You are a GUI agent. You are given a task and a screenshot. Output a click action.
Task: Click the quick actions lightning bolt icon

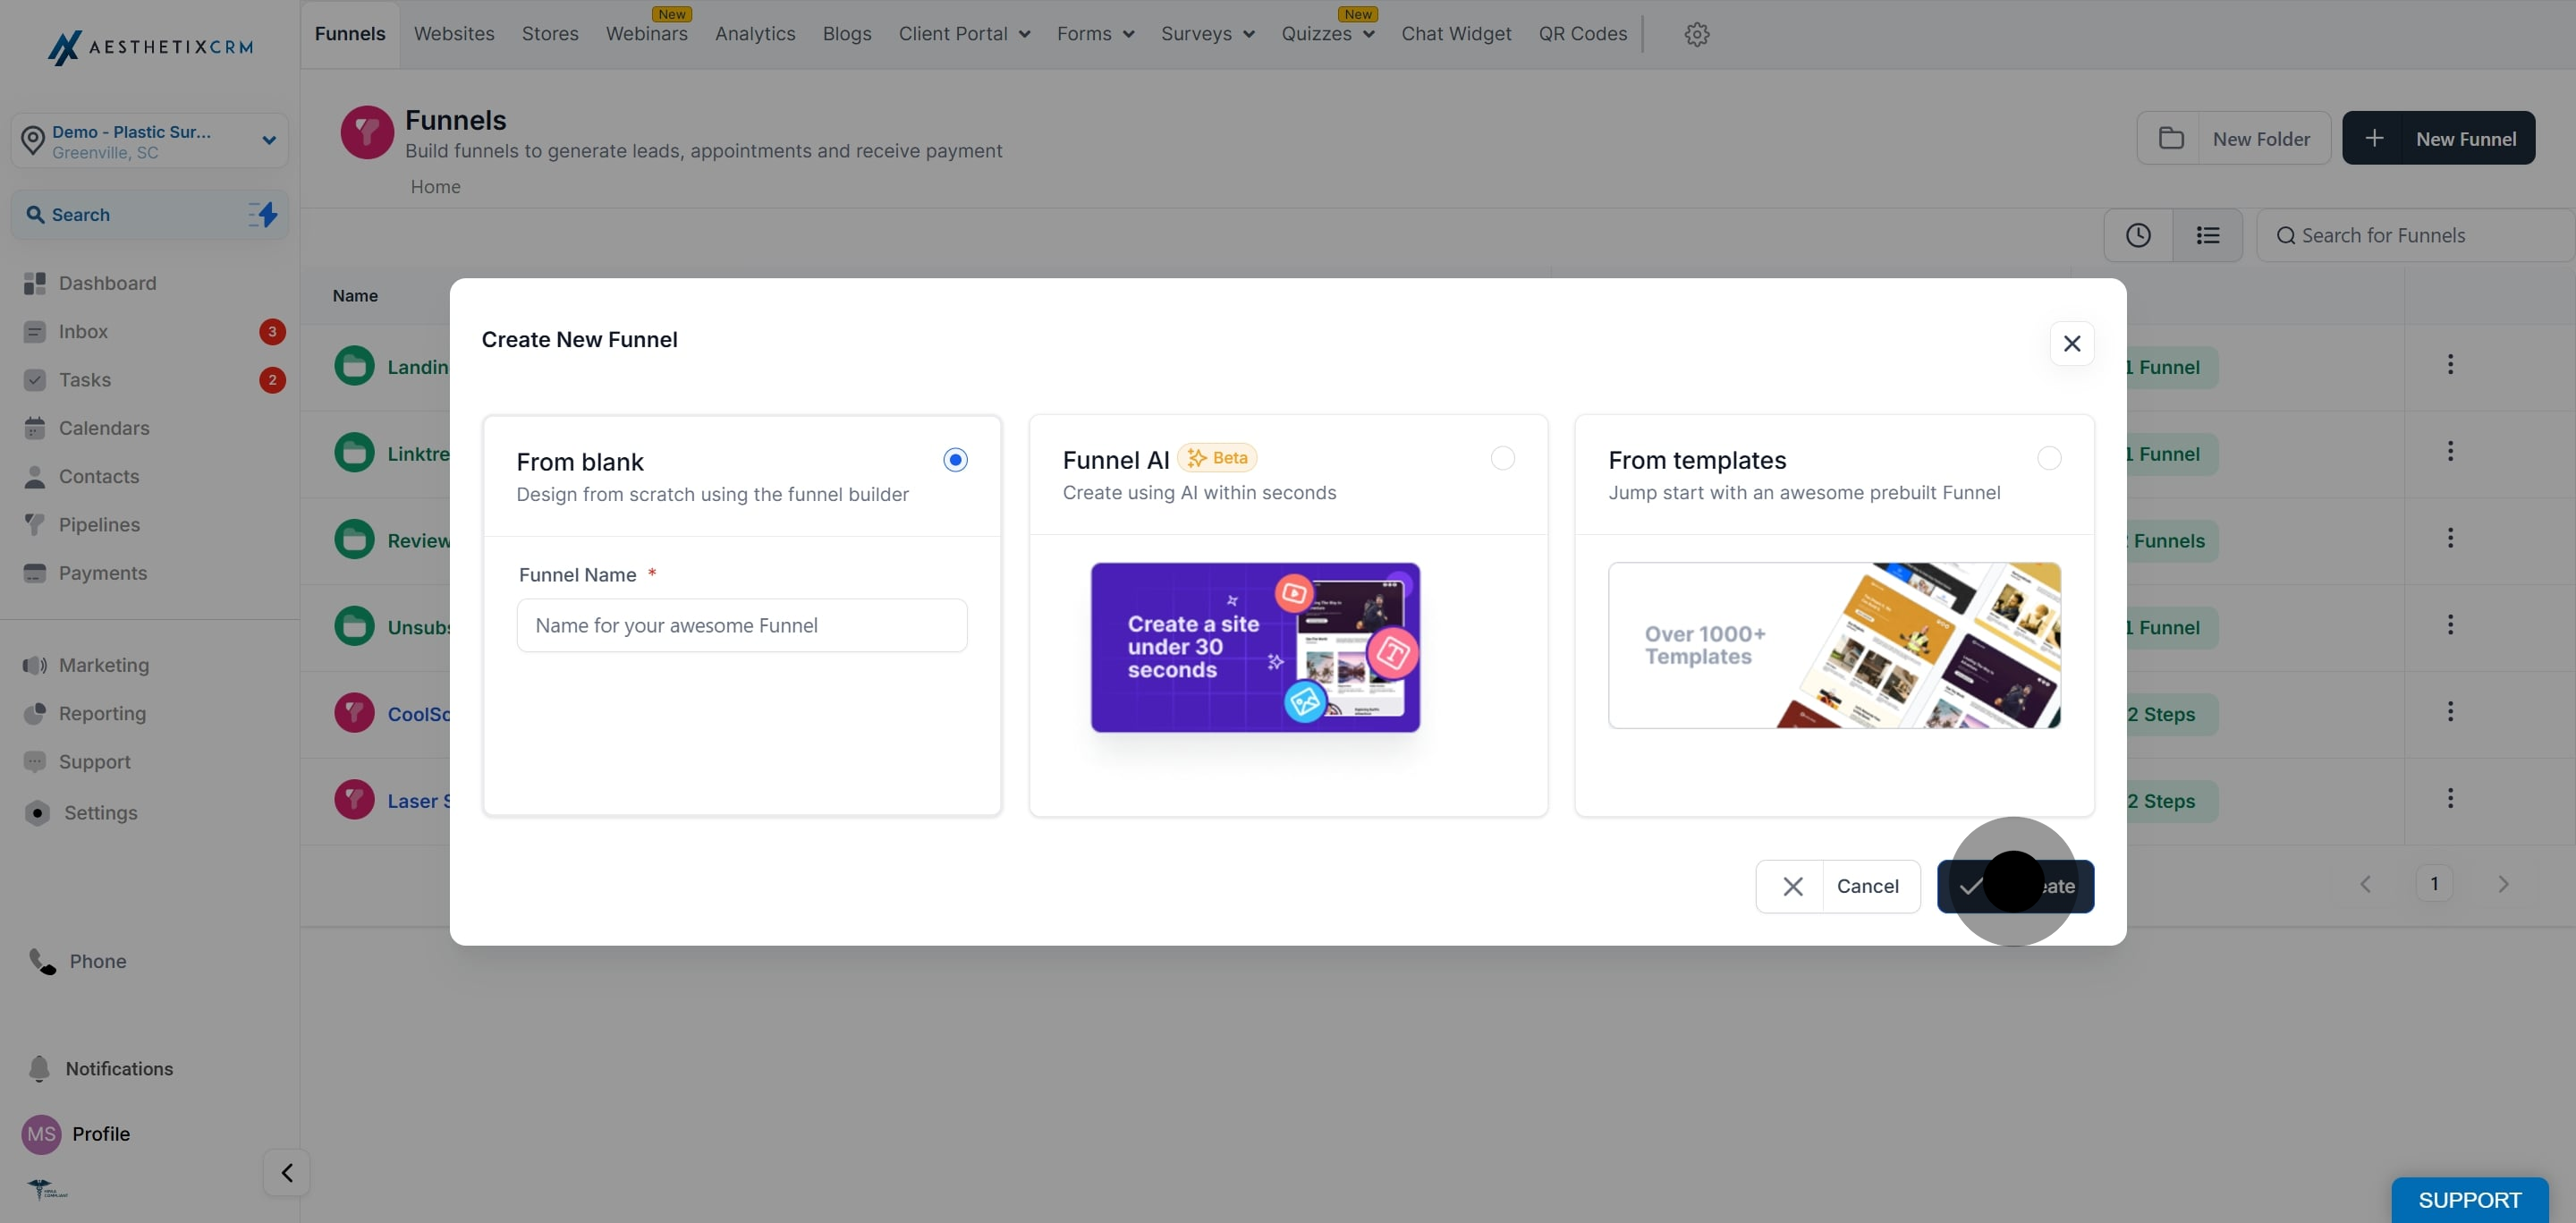263,214
